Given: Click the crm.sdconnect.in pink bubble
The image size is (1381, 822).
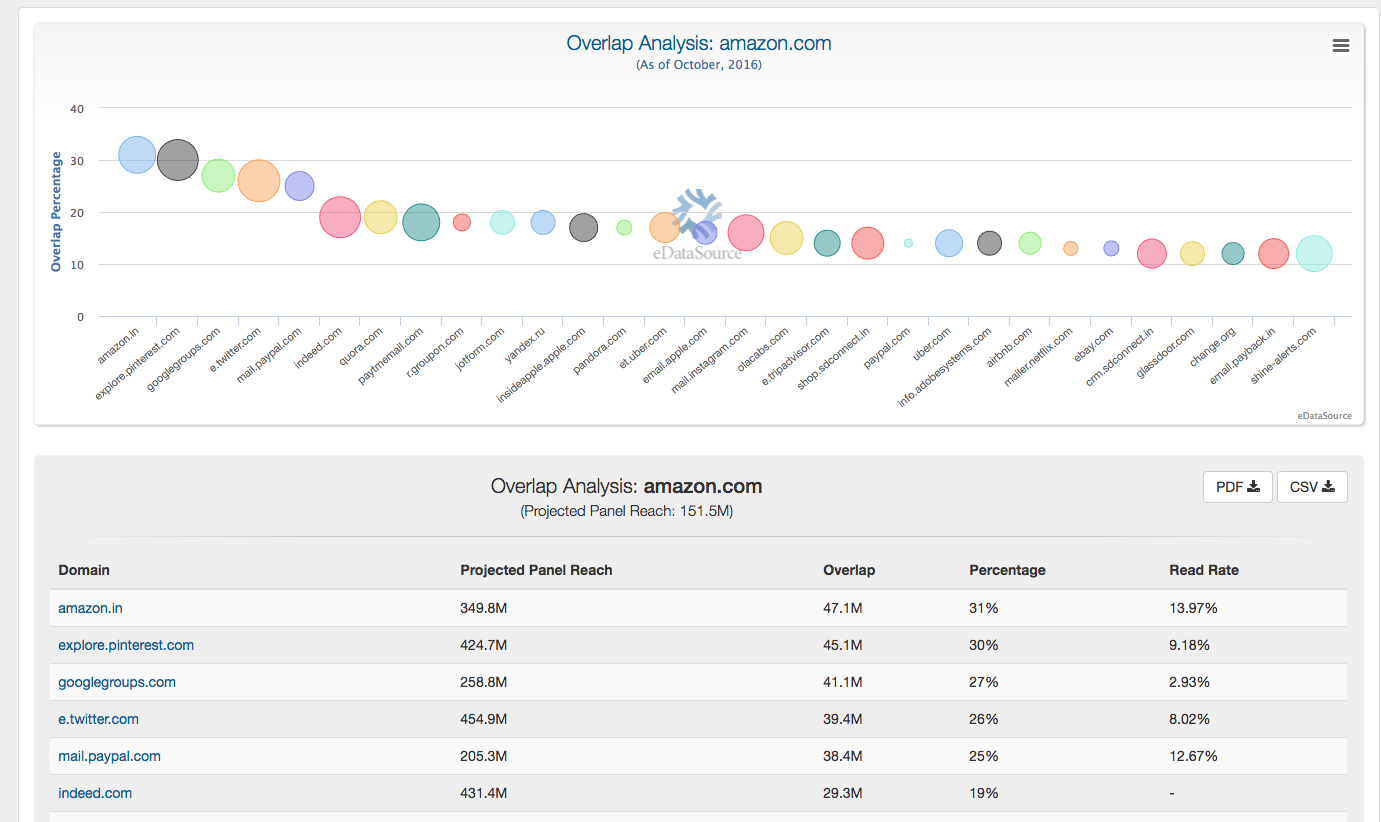Looking at the screenshot, I should coord(1152,254).
